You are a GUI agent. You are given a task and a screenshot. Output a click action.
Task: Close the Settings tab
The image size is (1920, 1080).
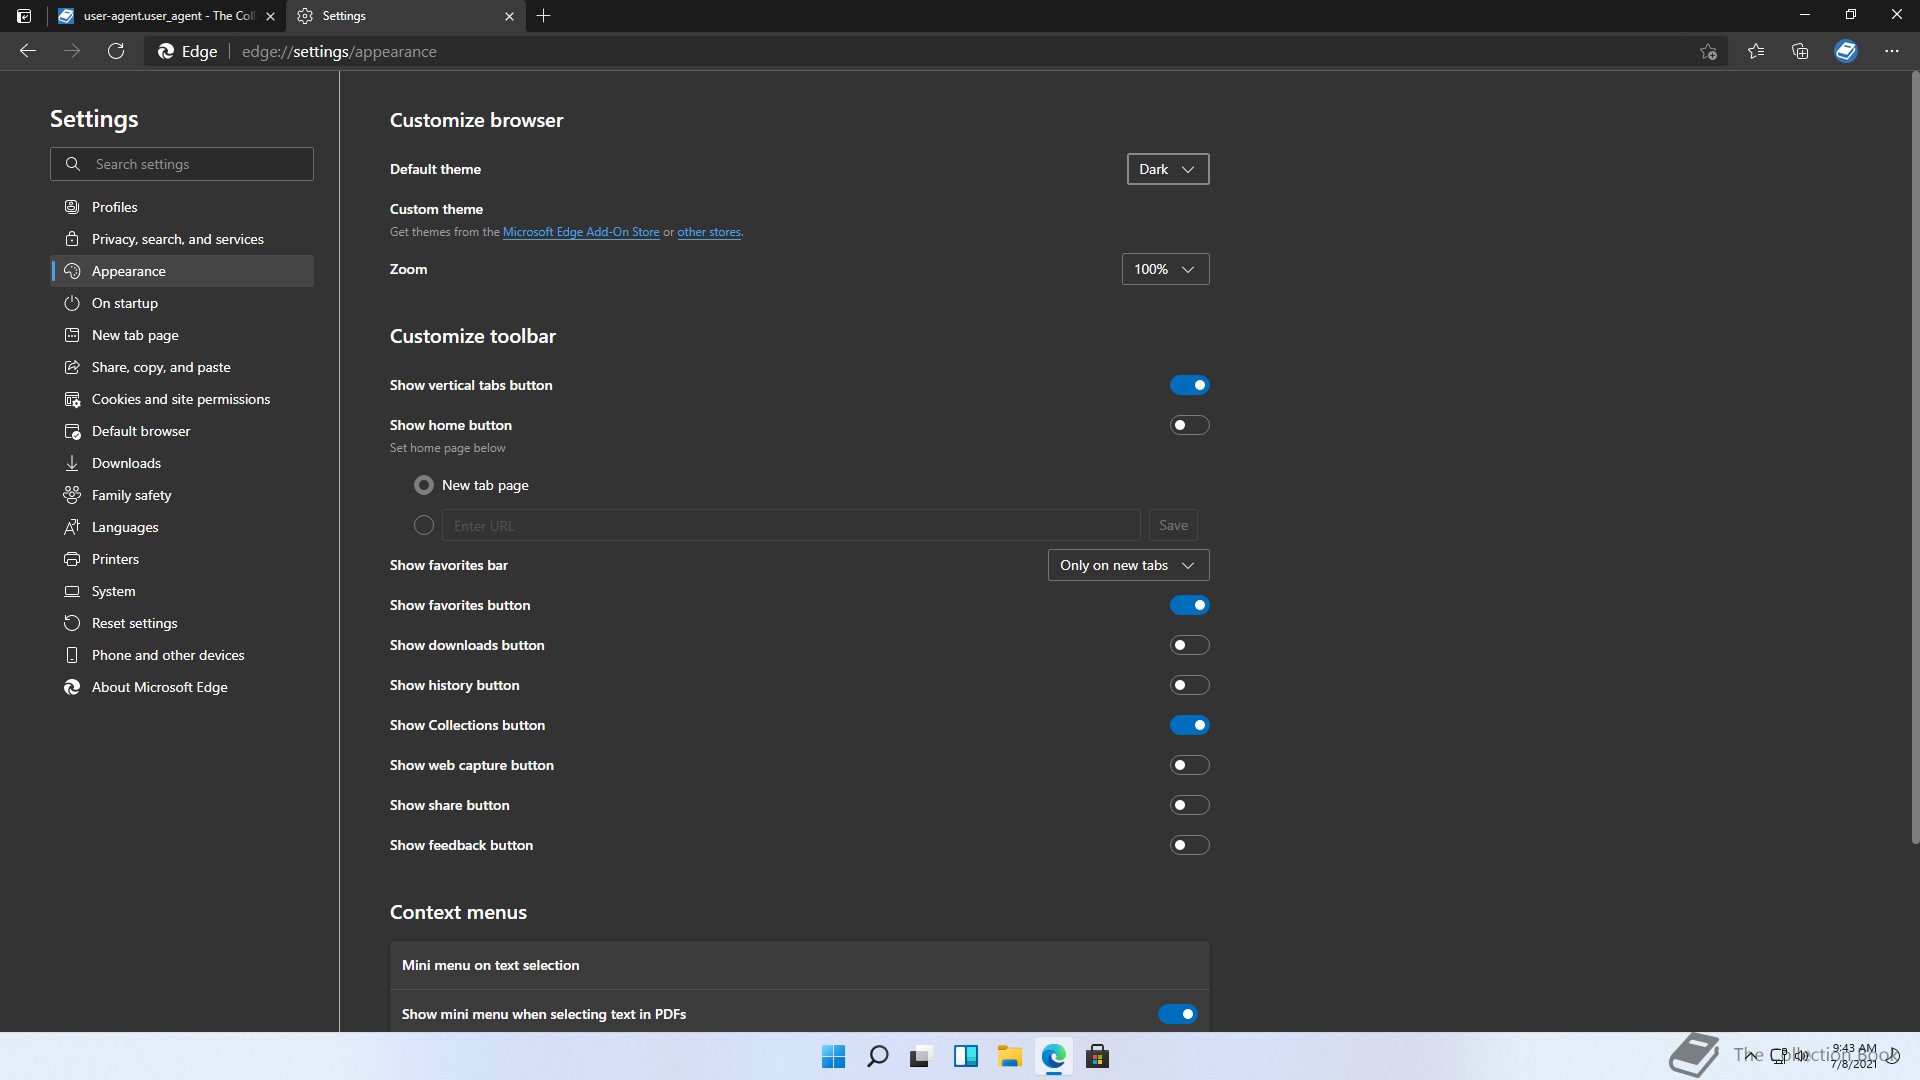tap(509, 16)
